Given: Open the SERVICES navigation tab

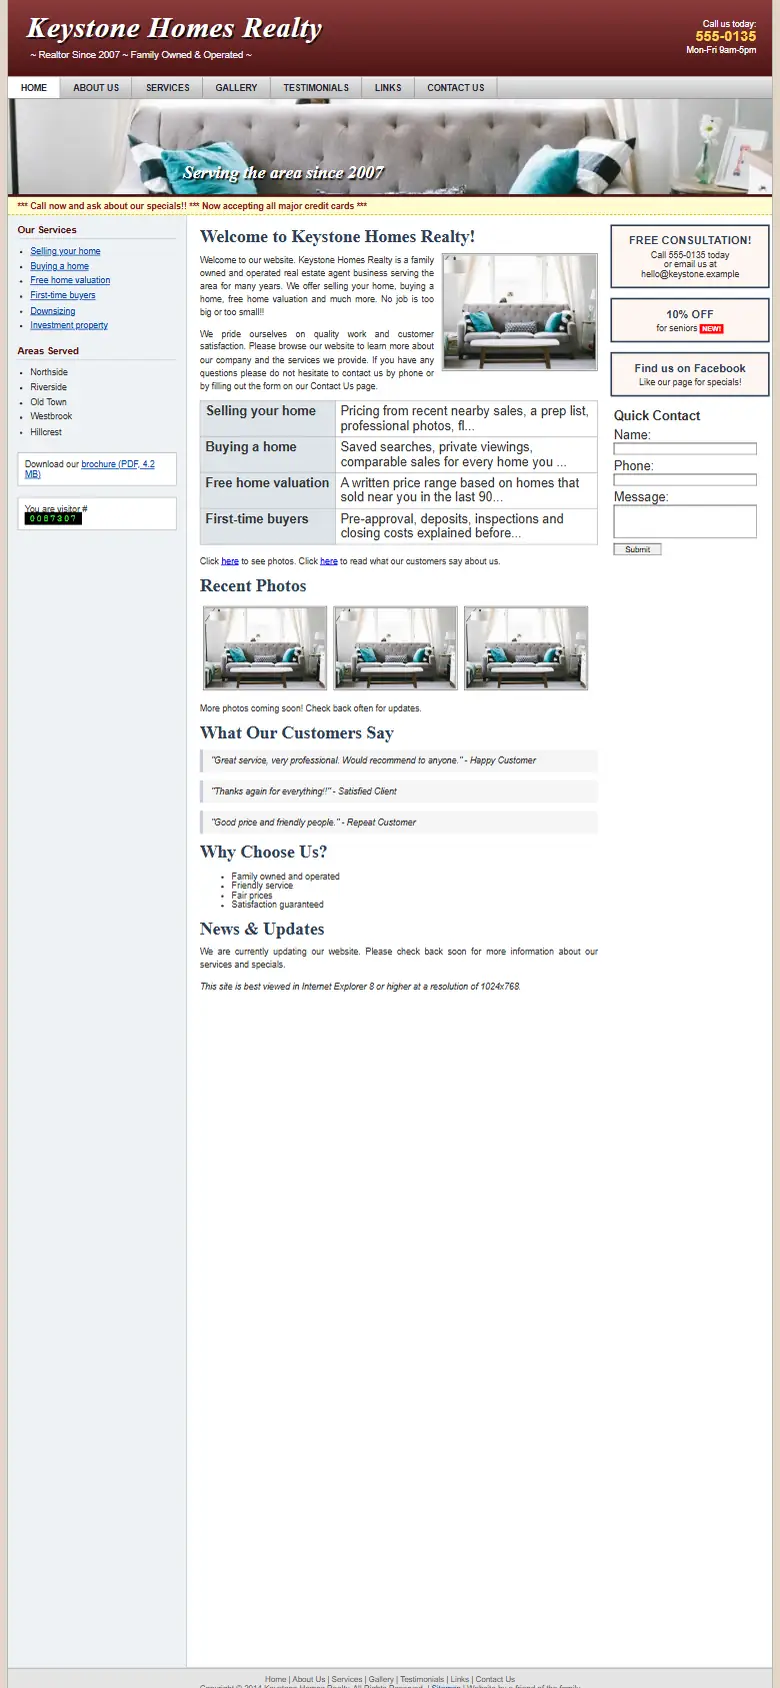Looking at the screenshot, I should click(168, 88).
